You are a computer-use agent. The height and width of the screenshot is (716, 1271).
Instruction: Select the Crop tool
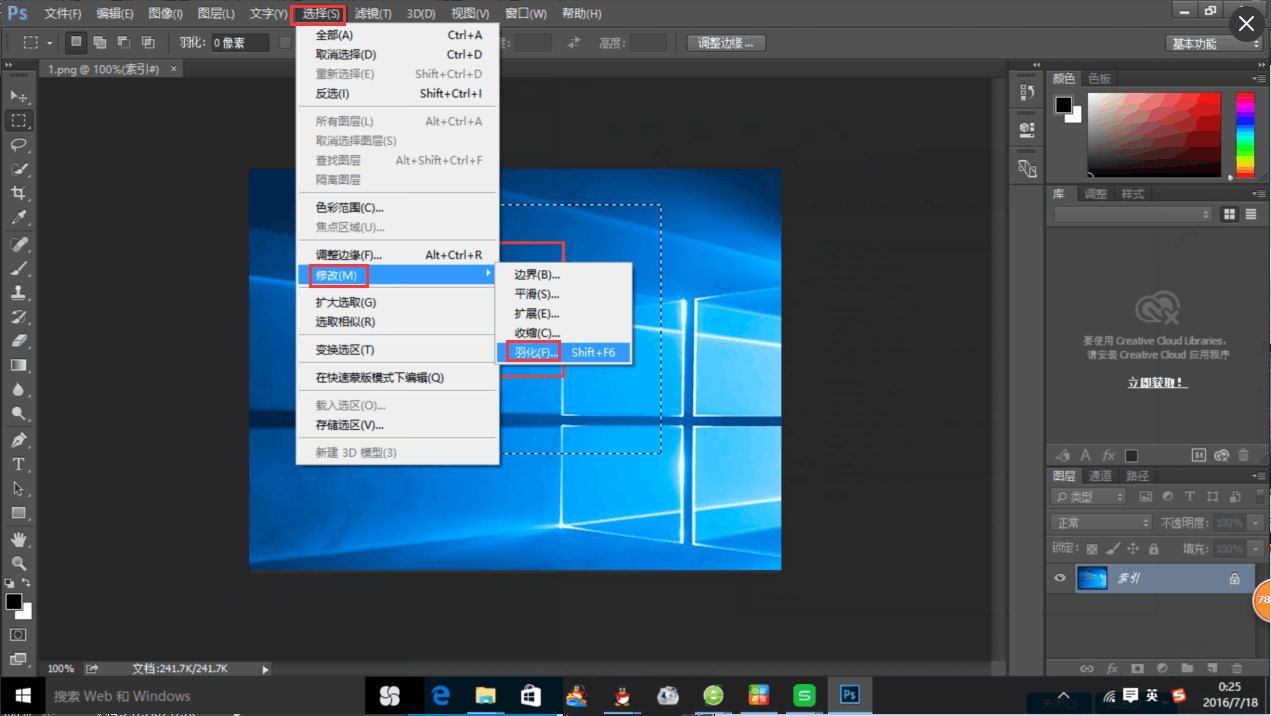point(18,193)
